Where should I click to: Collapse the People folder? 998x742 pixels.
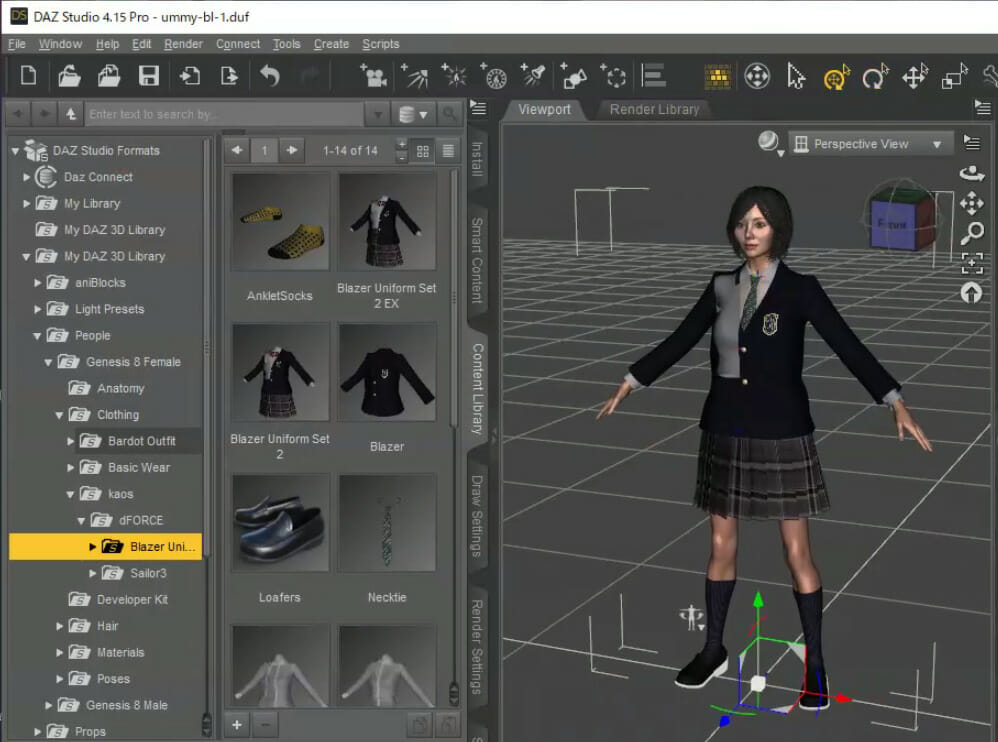38,335
